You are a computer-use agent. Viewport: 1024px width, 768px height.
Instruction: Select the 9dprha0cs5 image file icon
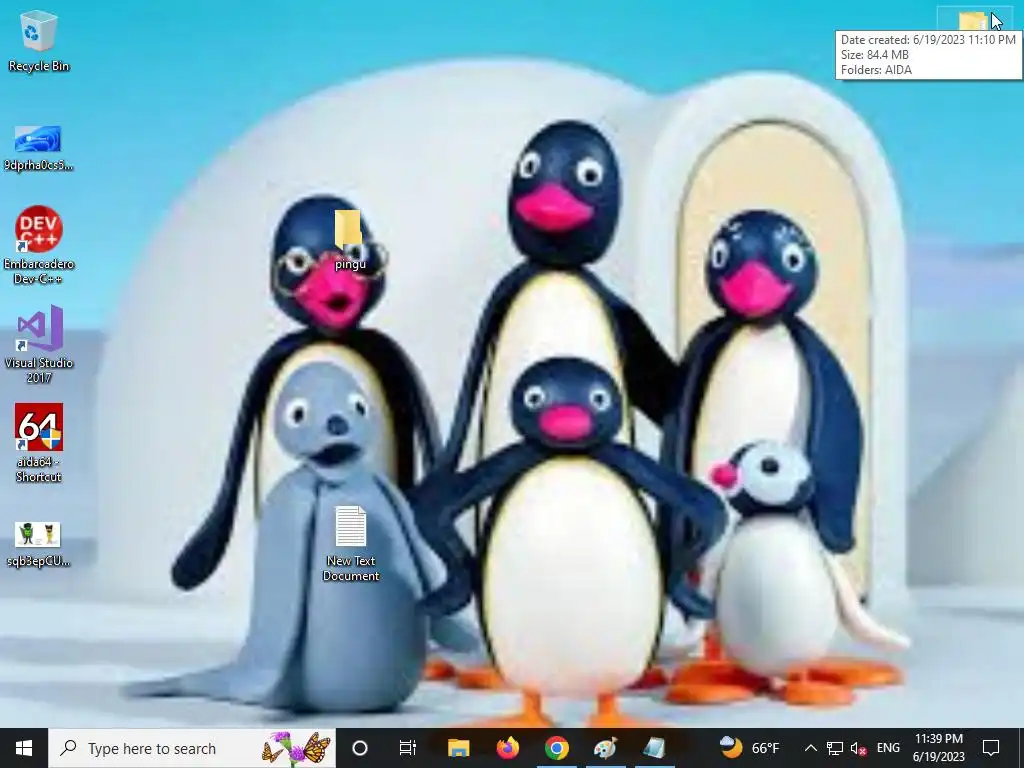[39, 148]
